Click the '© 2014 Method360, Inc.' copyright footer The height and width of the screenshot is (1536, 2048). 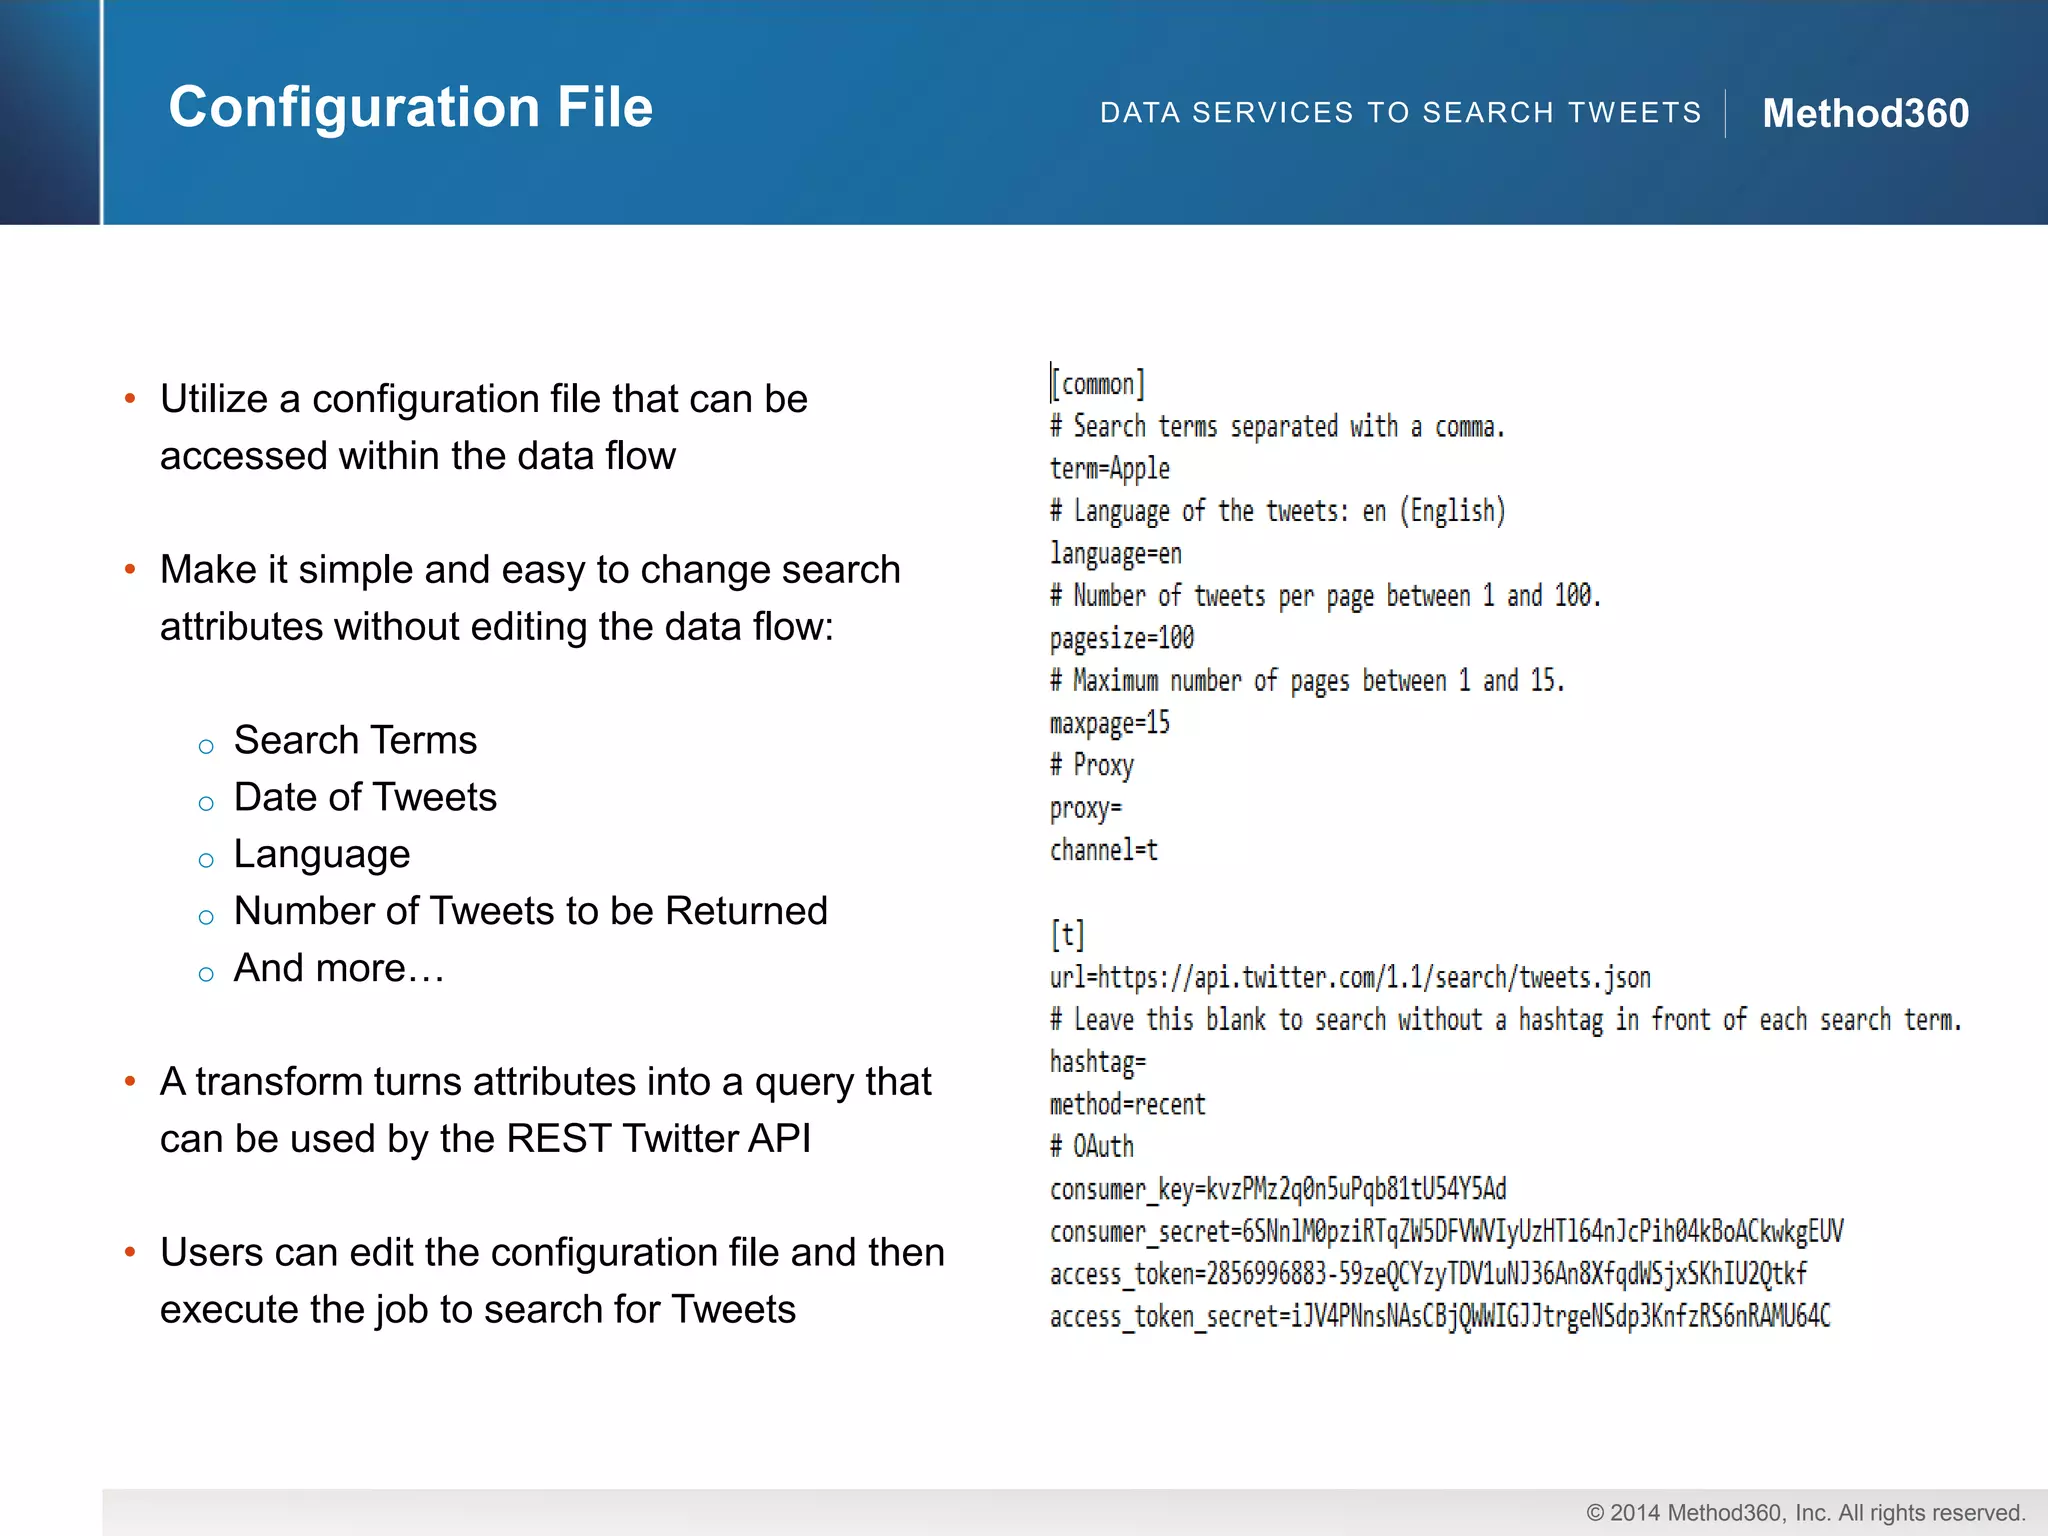[x=1806, y=1513]
